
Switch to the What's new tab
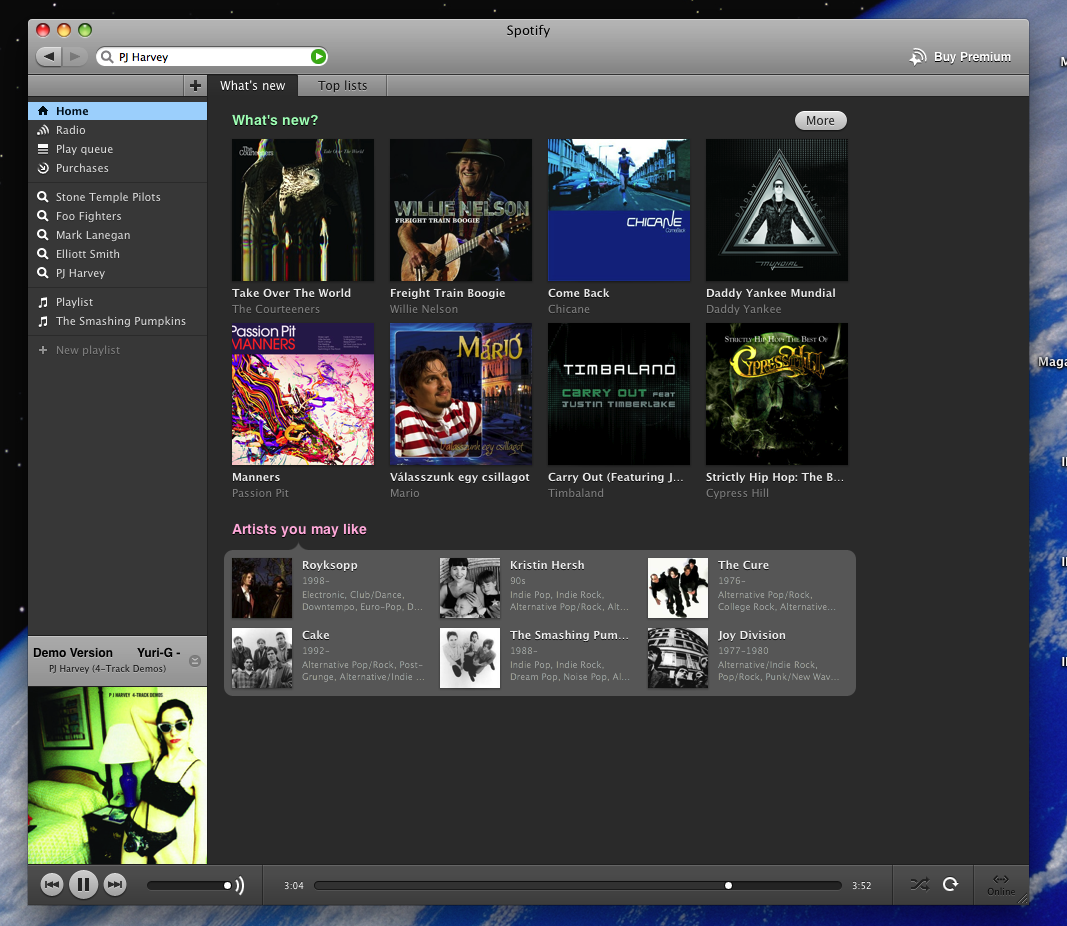[x=252, y=86]
